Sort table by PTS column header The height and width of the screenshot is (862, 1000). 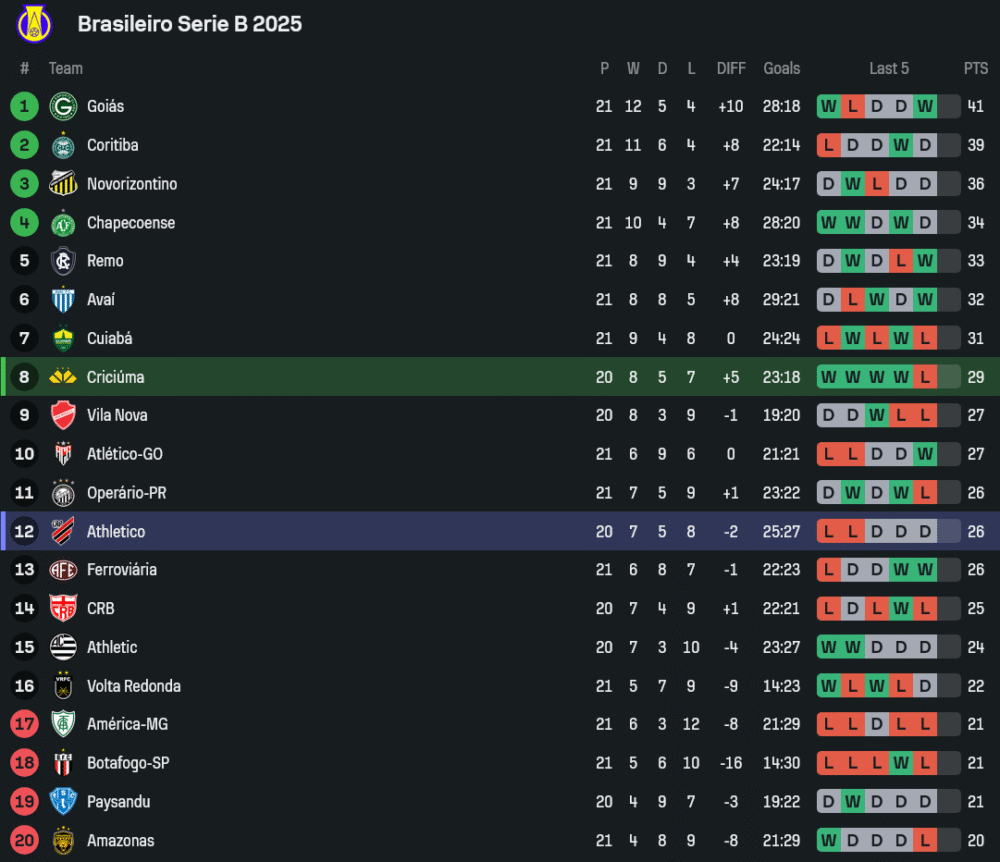[975, 68]
